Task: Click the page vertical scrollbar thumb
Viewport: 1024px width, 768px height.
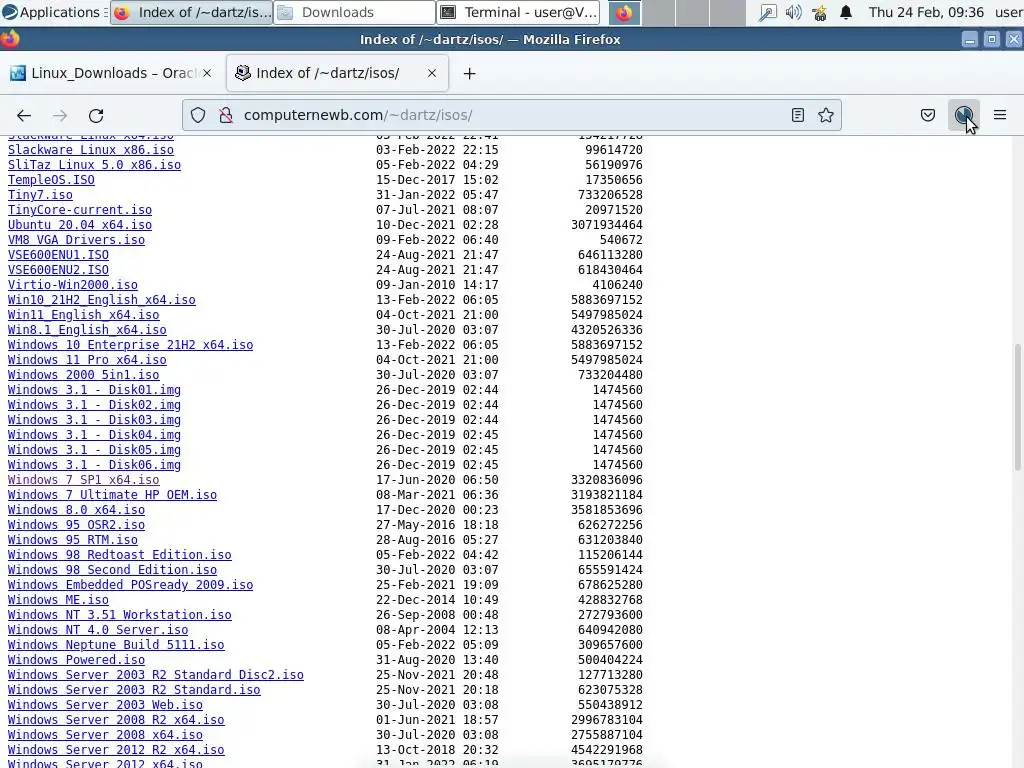Action: point(1017,406)
